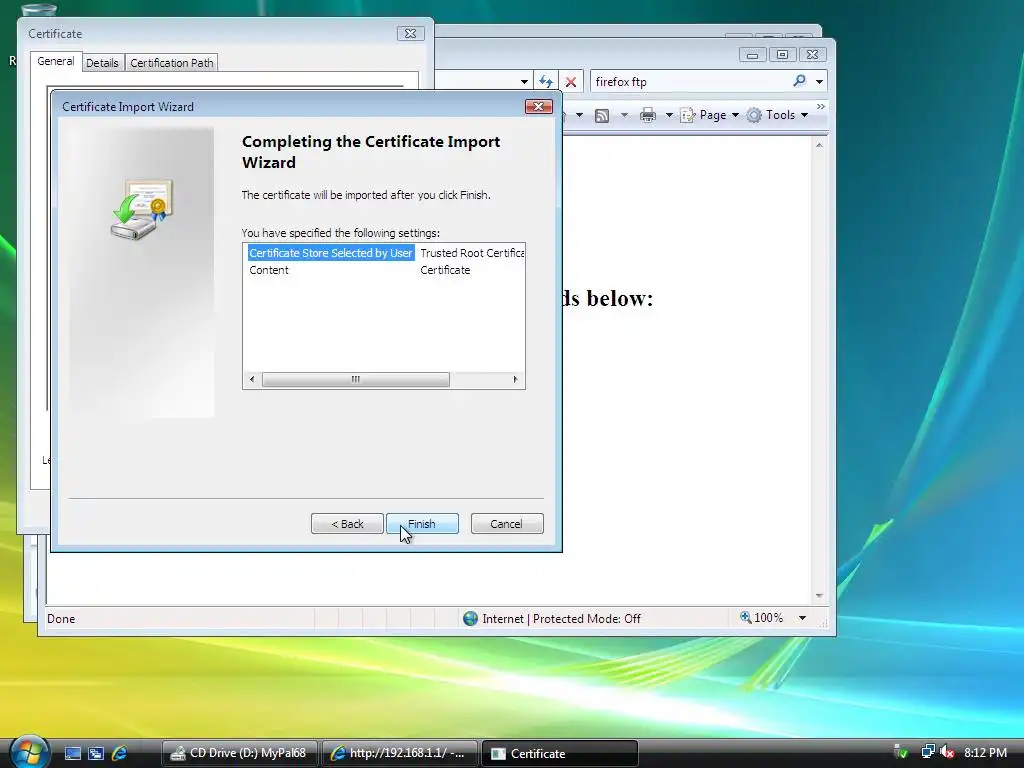Open the Tools menu
This screenshot has height=768, width=1024.
click(x=777, y=115)
